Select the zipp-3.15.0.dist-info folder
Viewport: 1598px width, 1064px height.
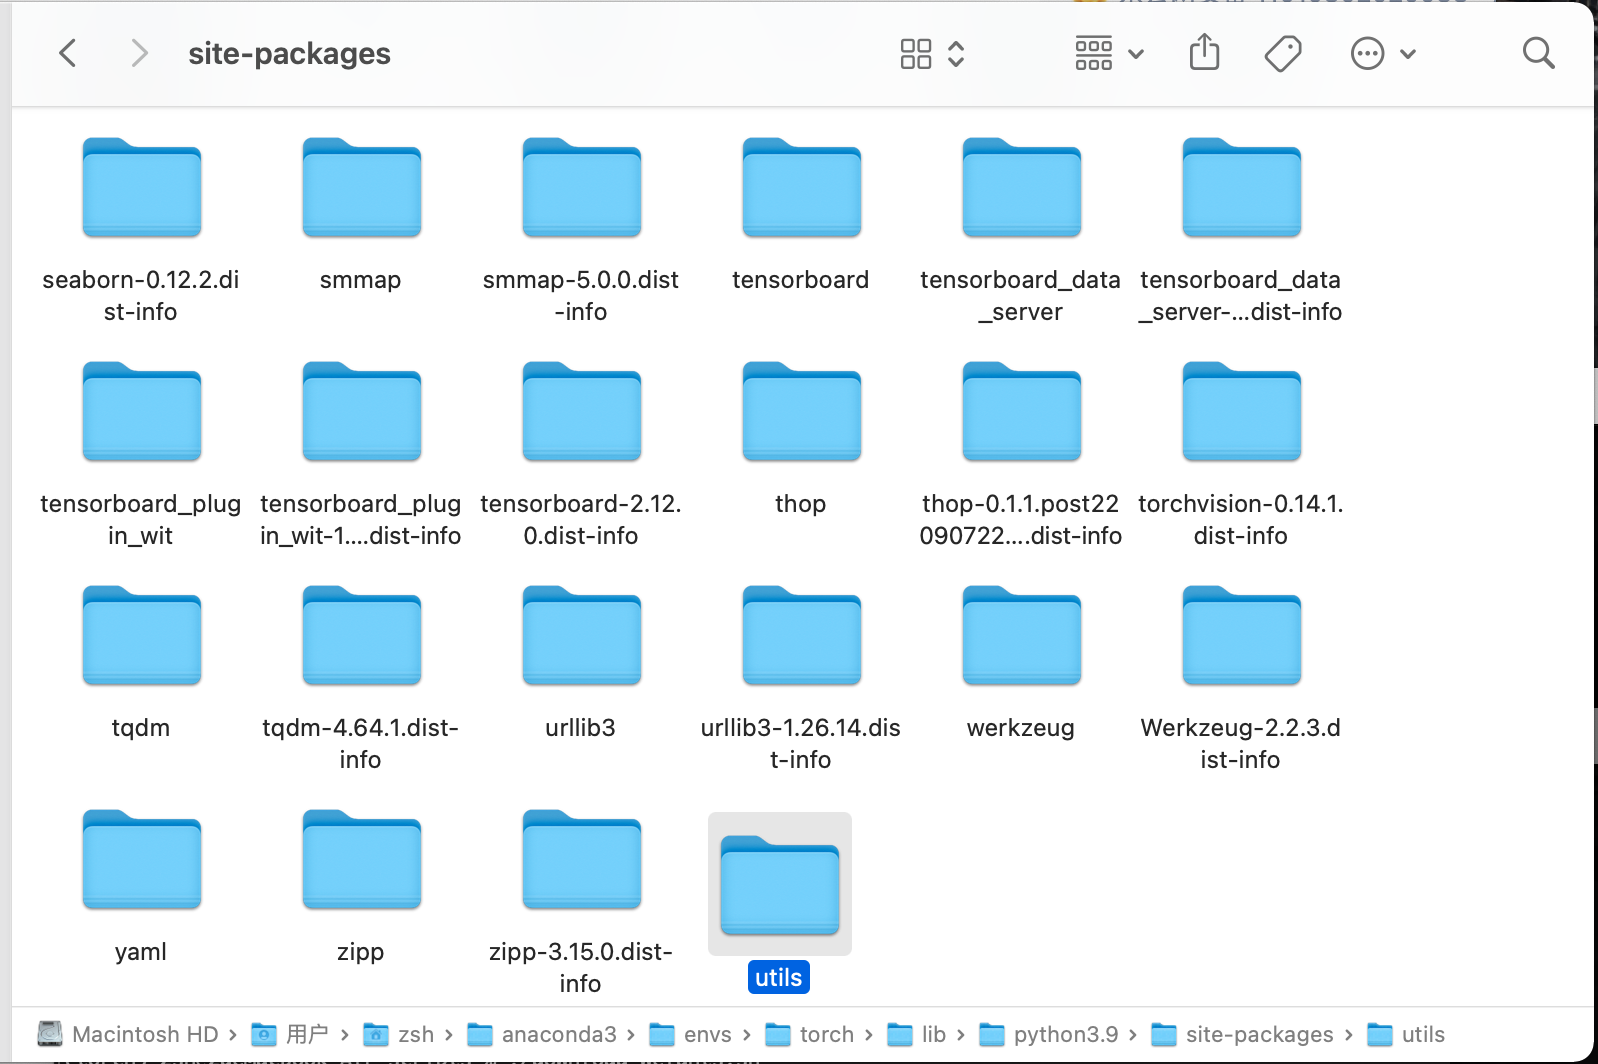click(581, 860)
